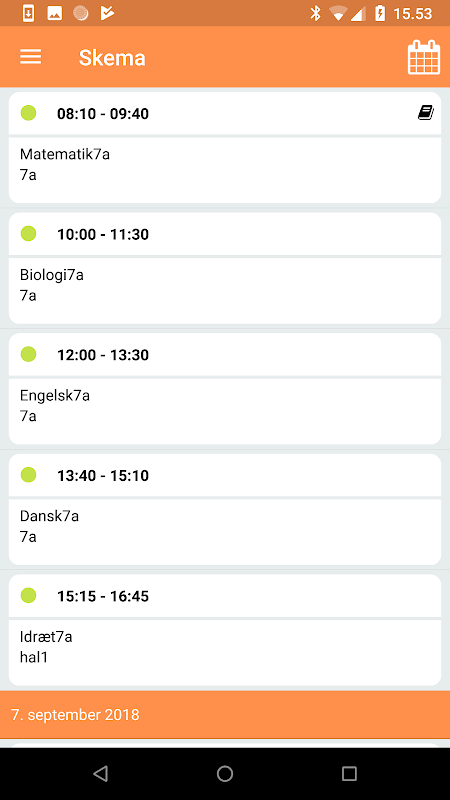Tap the Android home circle button
The width and height of the screenshot is (450, 800).
click(225, 774)
